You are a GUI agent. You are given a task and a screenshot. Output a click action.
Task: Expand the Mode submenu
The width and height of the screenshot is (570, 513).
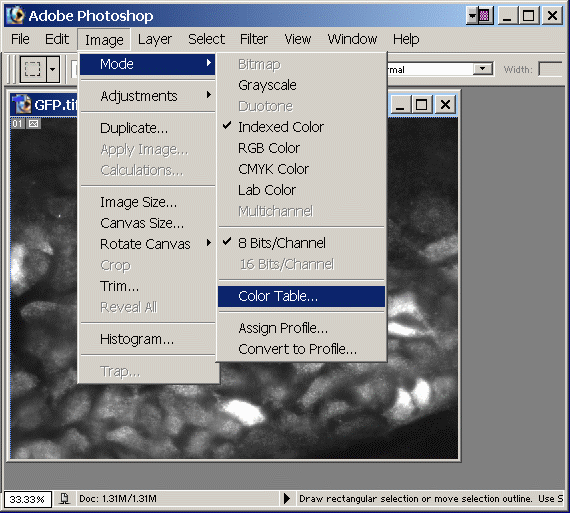148,64
